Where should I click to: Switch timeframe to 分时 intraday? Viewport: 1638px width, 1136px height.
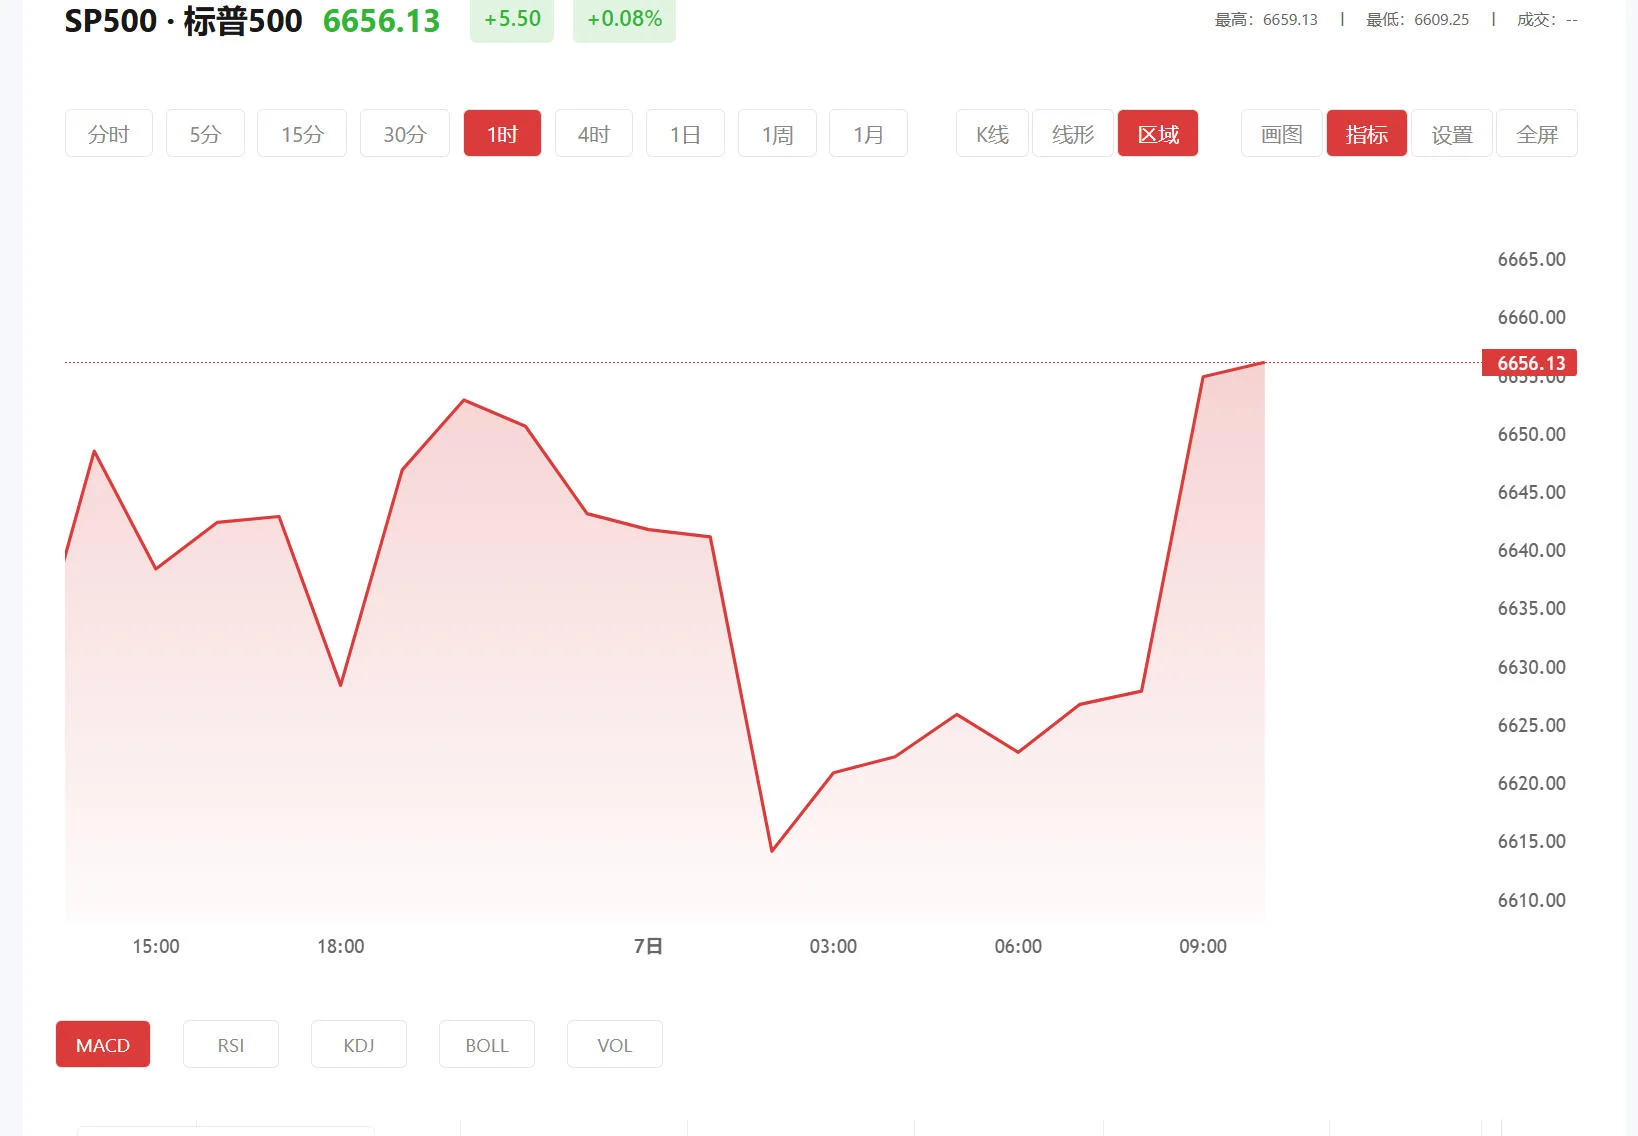coord(108,133)
